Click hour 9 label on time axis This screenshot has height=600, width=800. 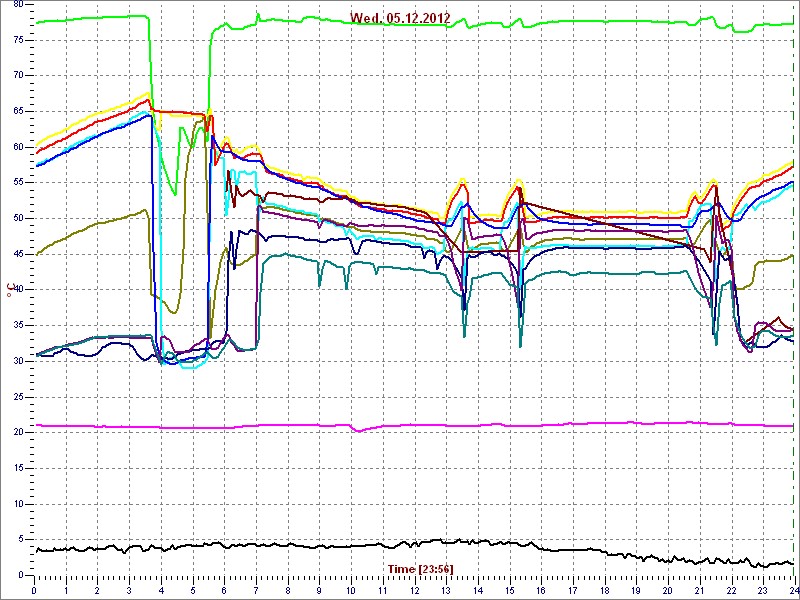point(319,588)
